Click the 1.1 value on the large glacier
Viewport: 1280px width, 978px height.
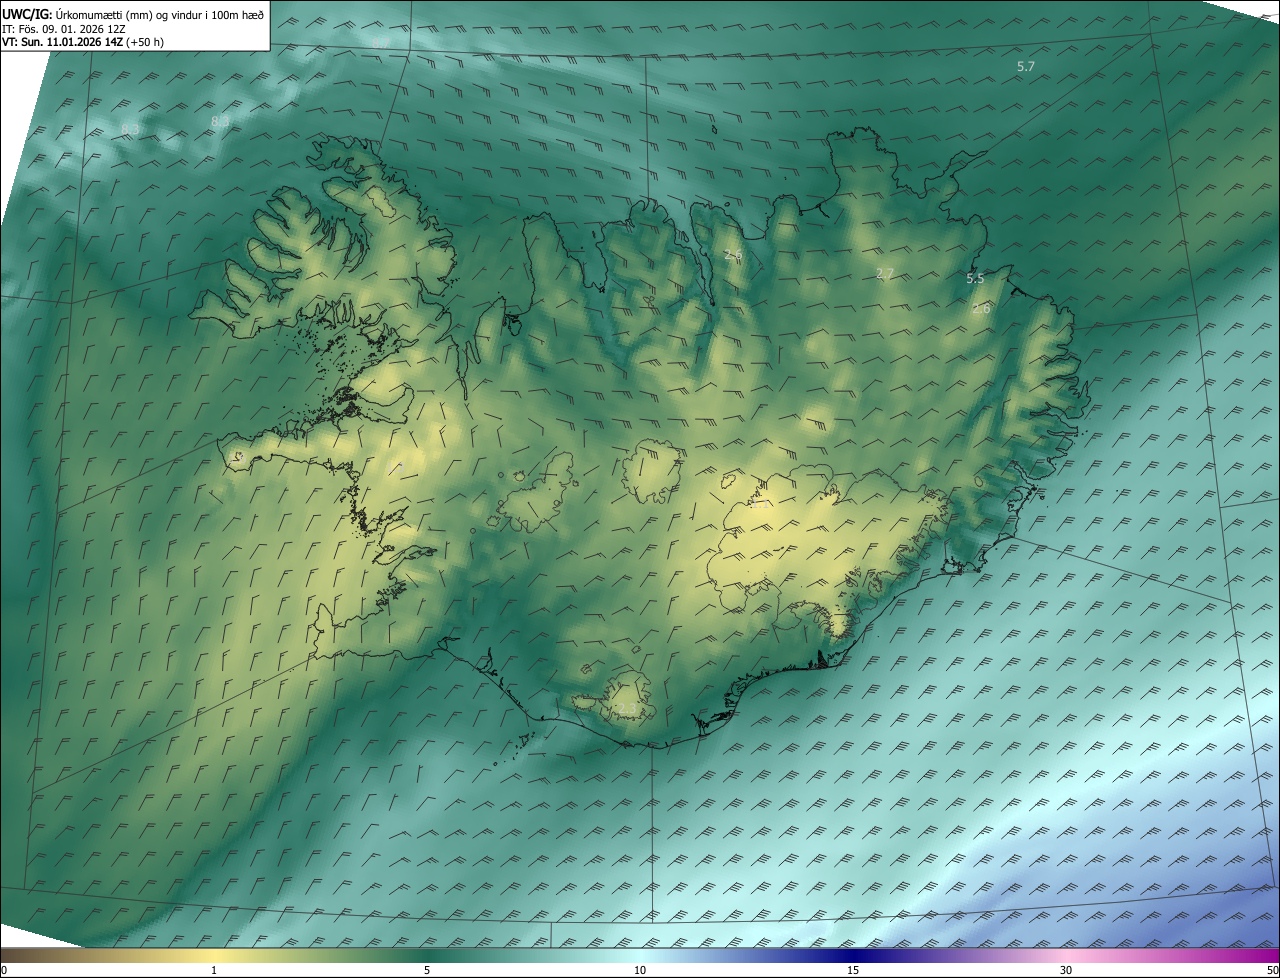coord(761,504)
